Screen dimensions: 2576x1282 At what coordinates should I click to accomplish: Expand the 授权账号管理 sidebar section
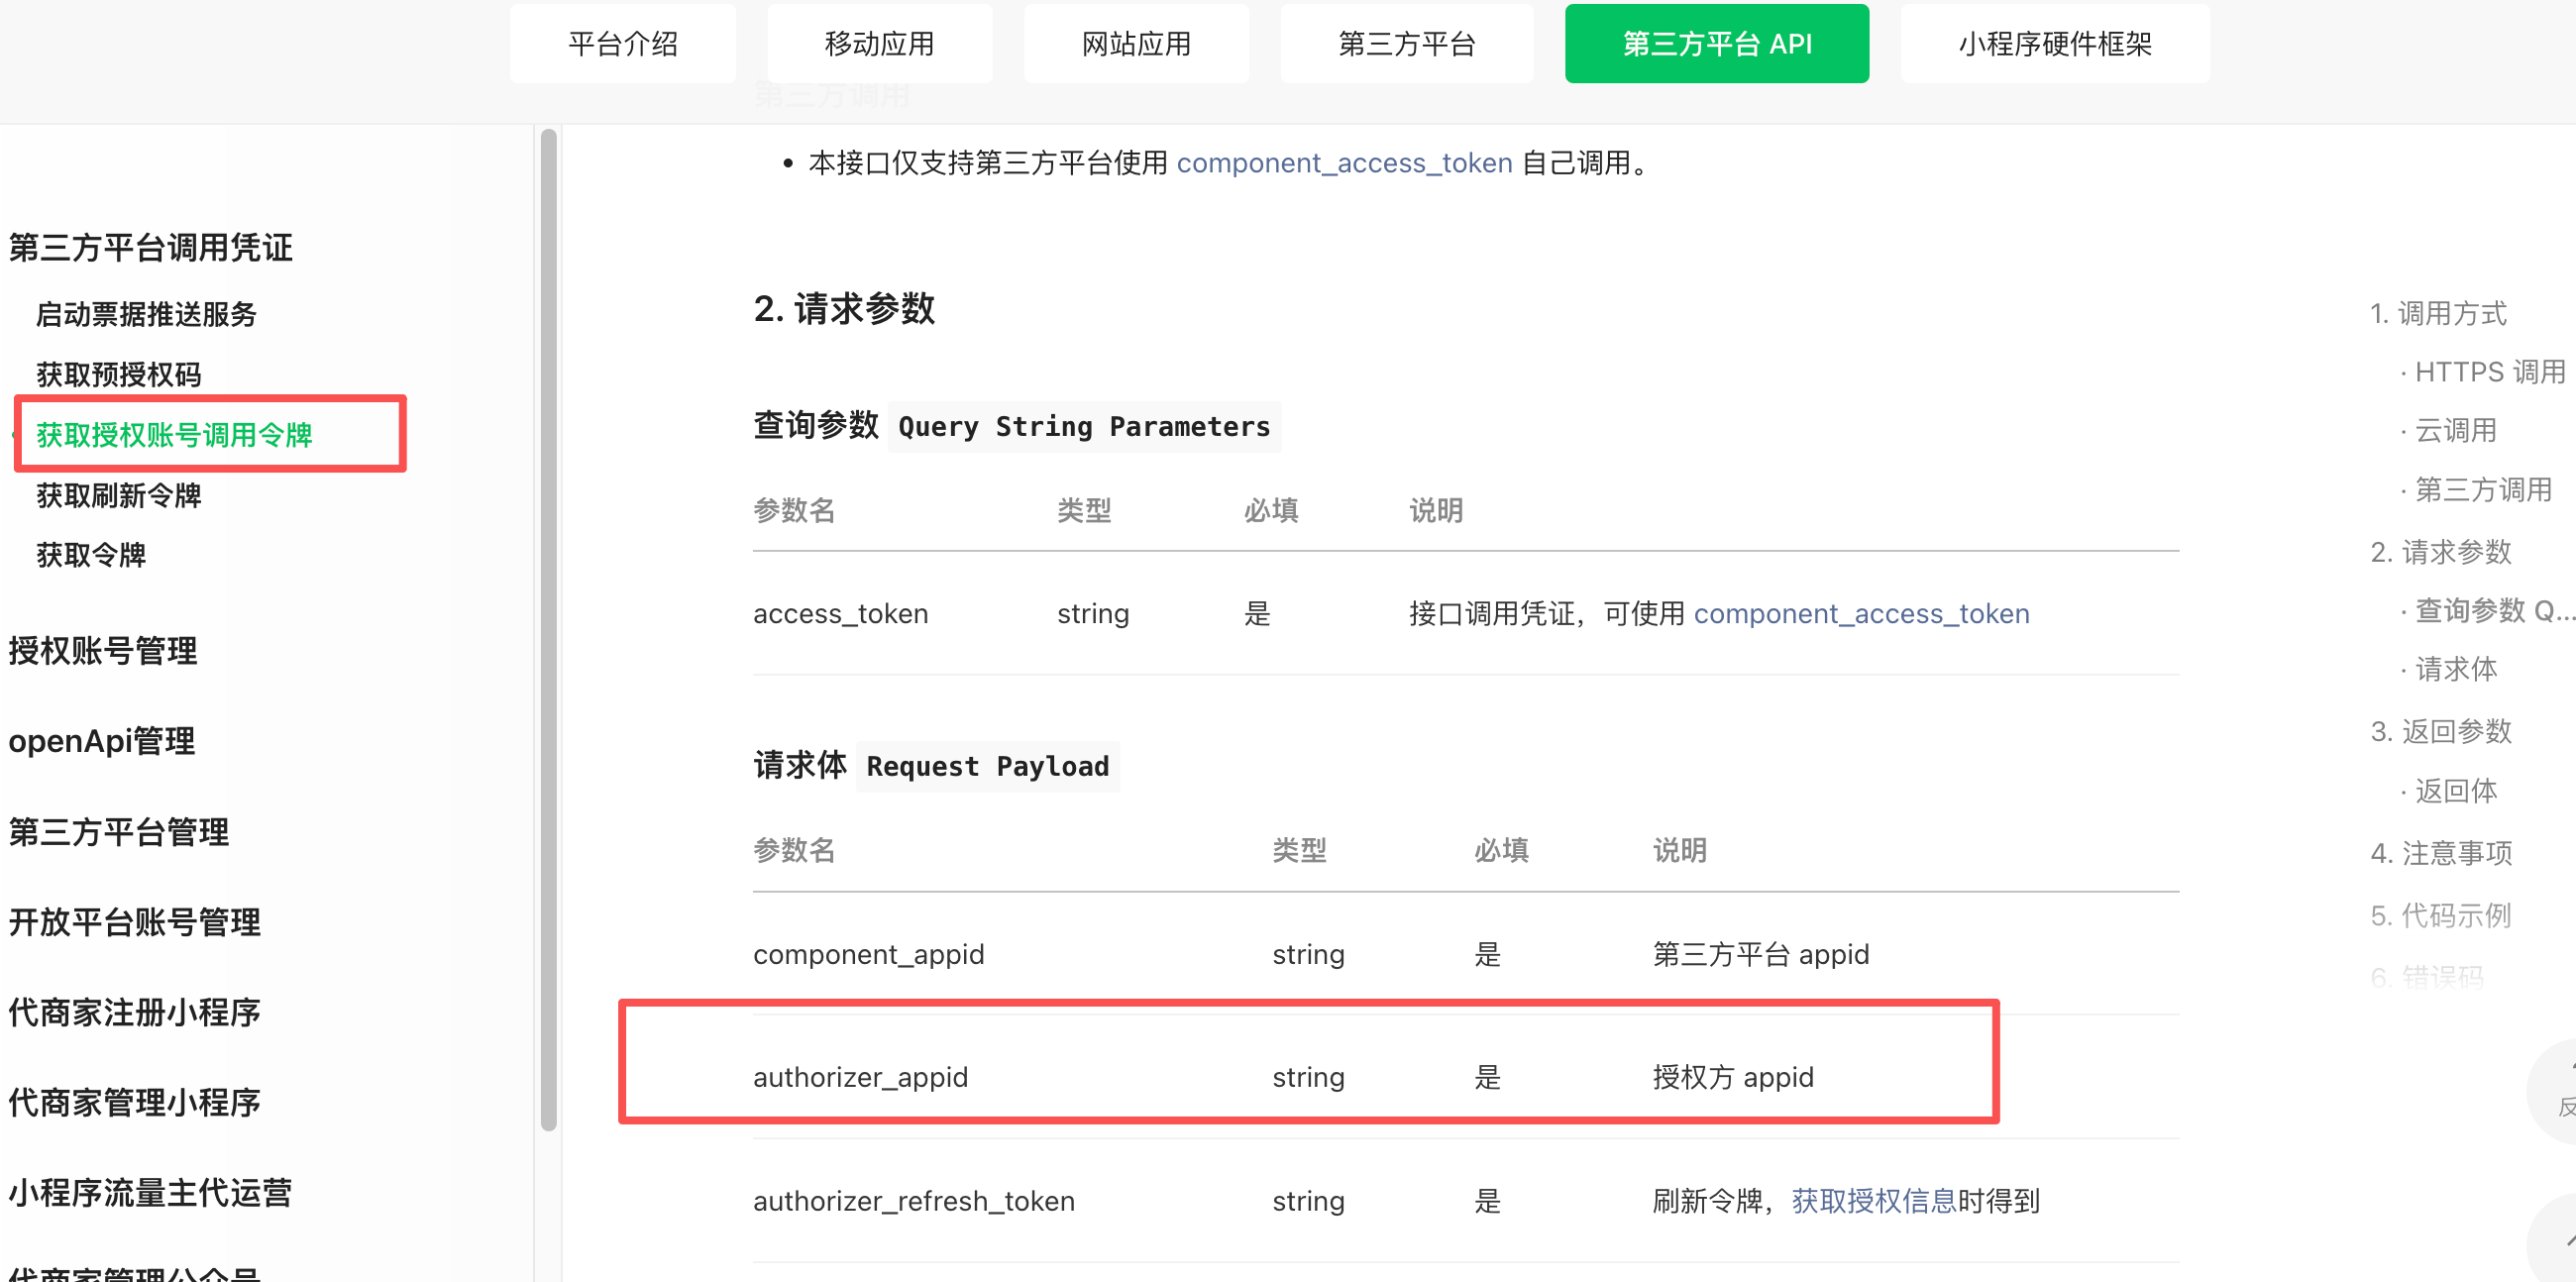tap(103, 651)
